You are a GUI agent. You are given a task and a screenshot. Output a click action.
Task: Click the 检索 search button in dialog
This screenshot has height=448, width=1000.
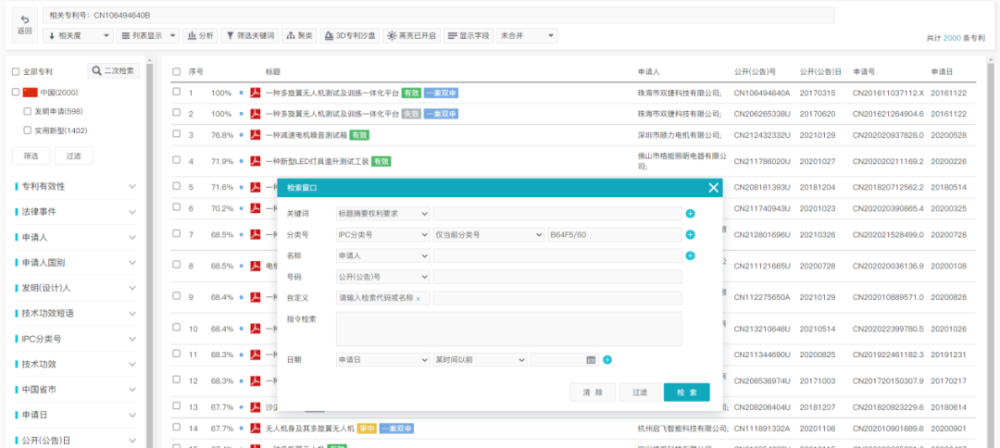(686, 393)
